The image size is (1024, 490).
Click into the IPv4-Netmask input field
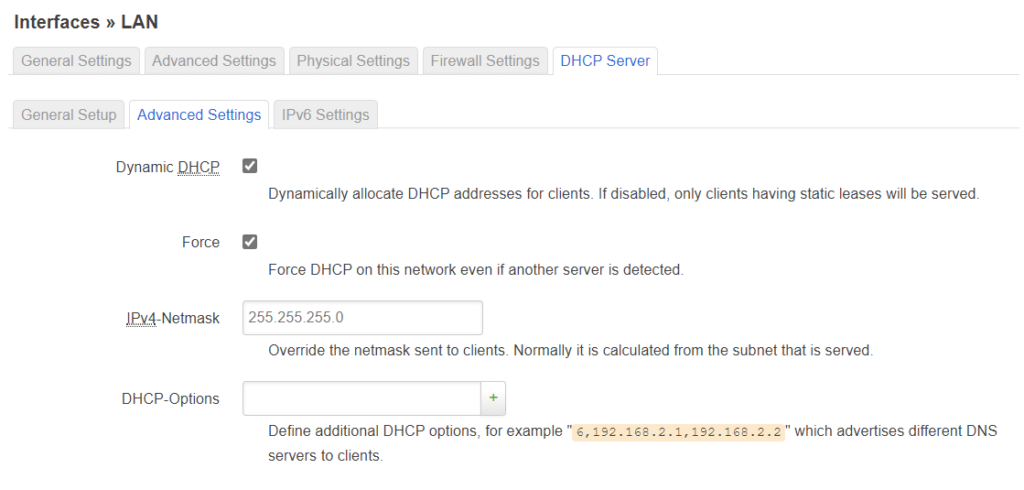tap(362, 318)
